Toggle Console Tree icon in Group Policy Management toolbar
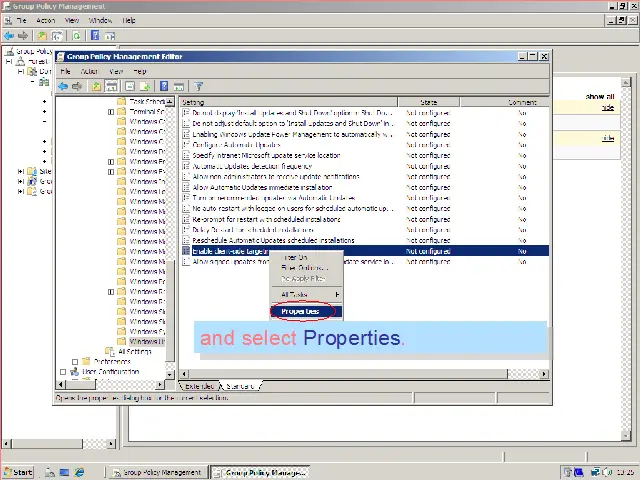Screen dimensions: 640x480 click(57, 36)
